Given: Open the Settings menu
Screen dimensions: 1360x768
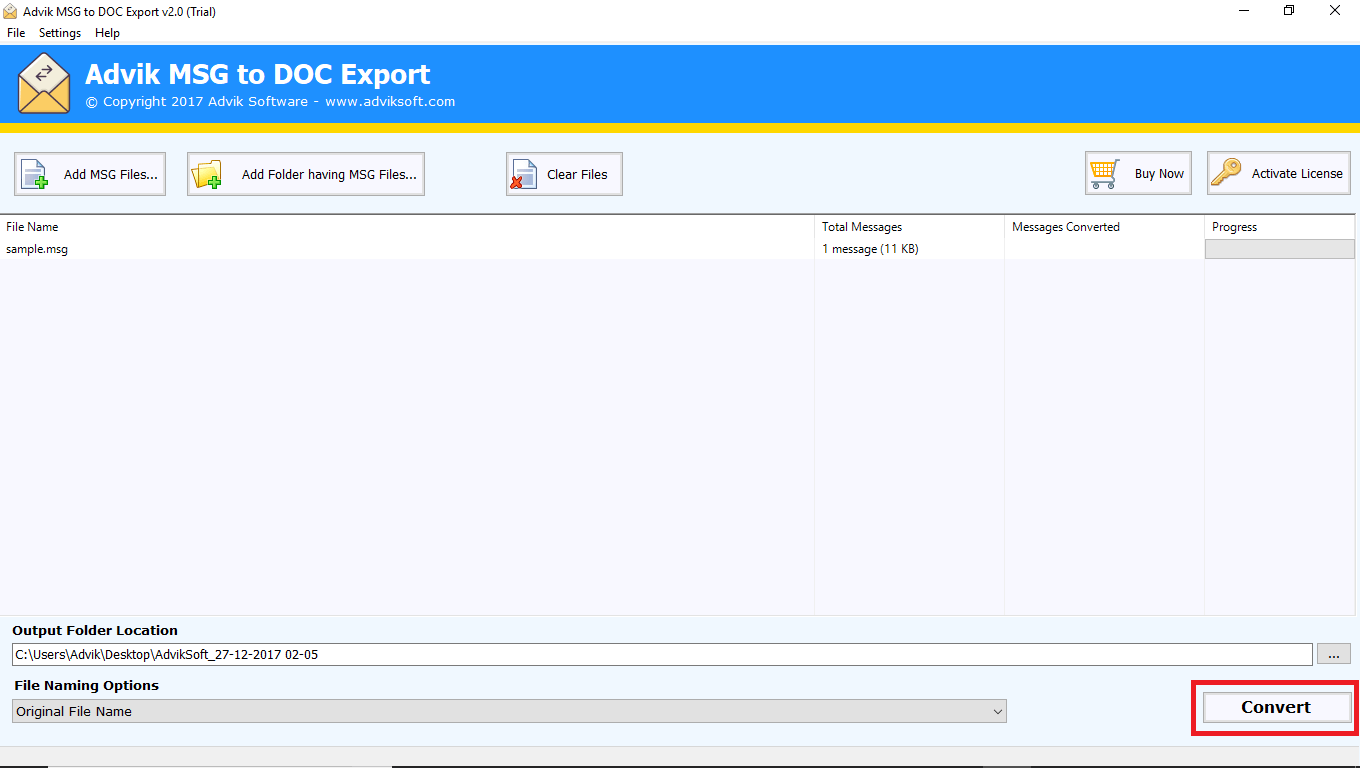Looking at the screenshot, I should click(x=60, y=33).
